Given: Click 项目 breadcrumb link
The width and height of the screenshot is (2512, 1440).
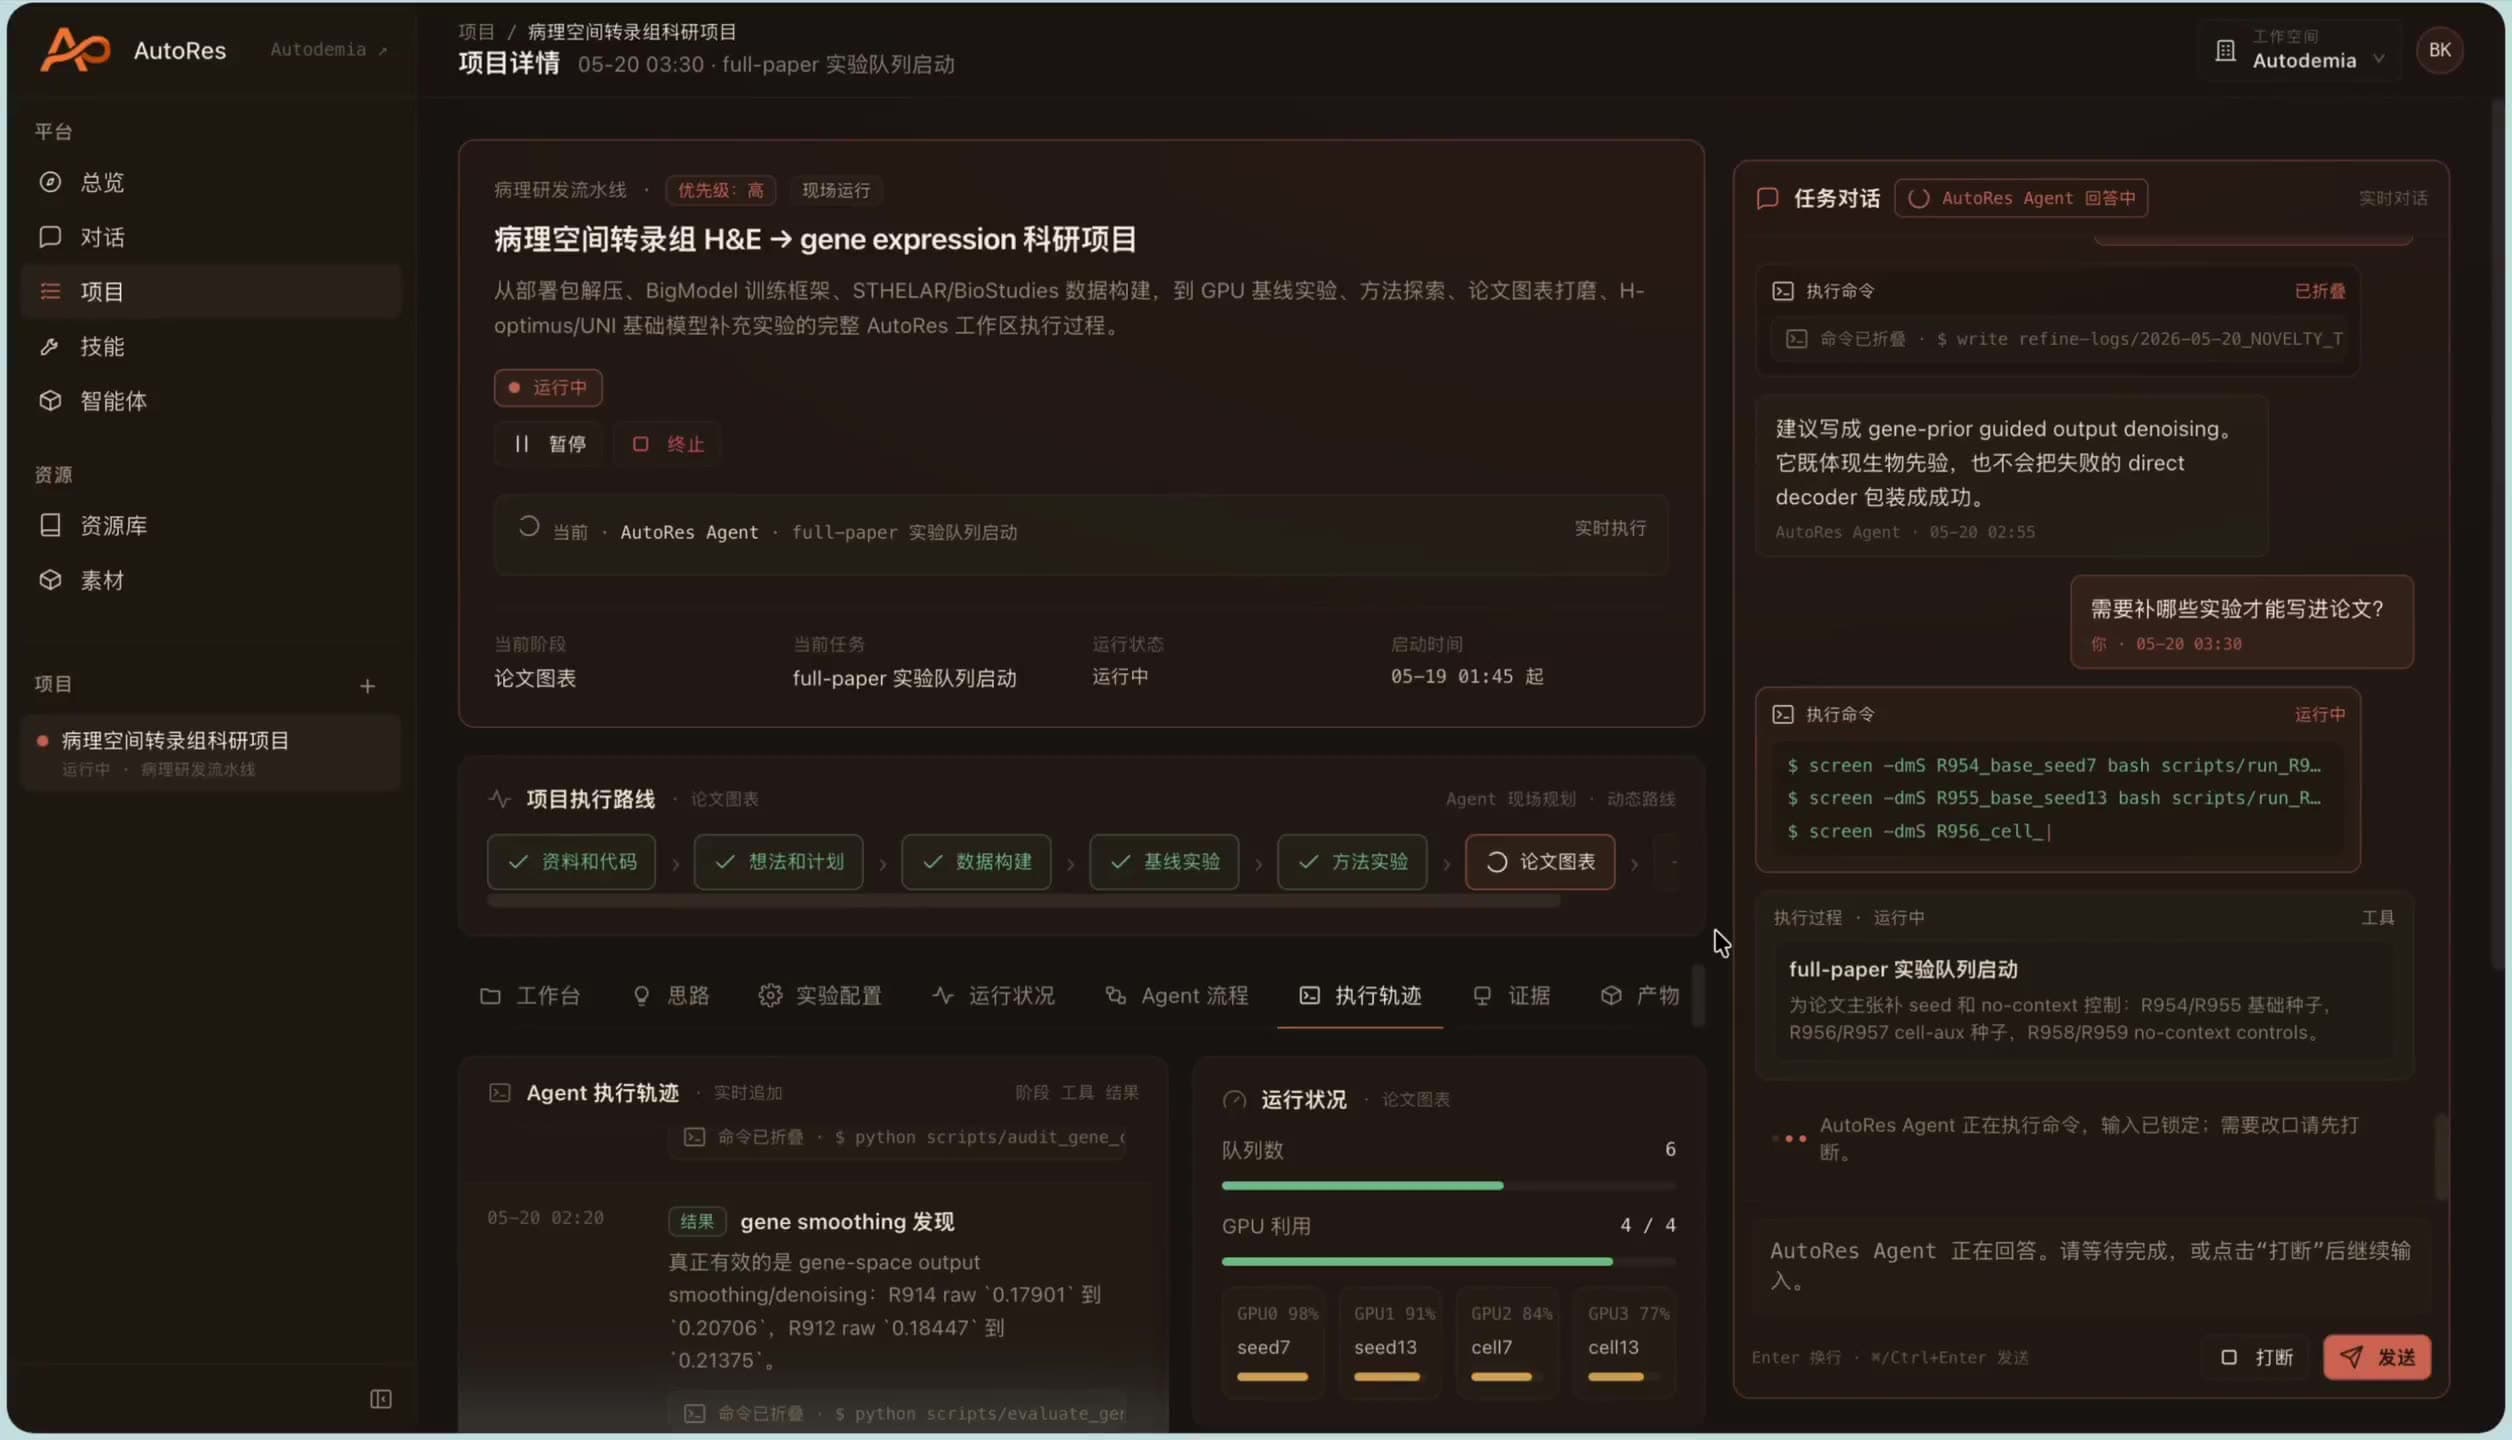Looking at the screenshot, I should point(476,32).
